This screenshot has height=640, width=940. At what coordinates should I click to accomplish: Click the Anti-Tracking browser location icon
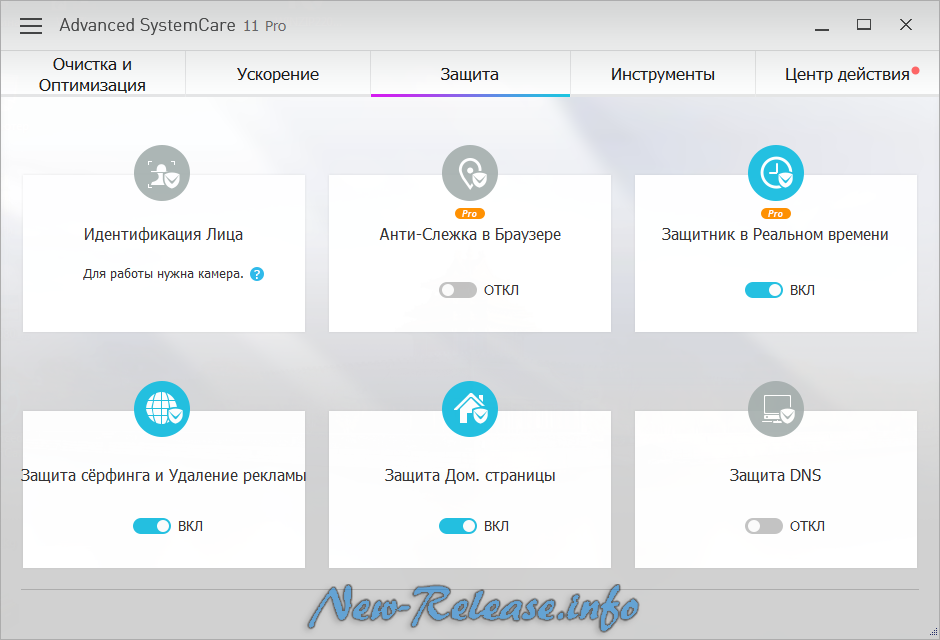[470, 173]
